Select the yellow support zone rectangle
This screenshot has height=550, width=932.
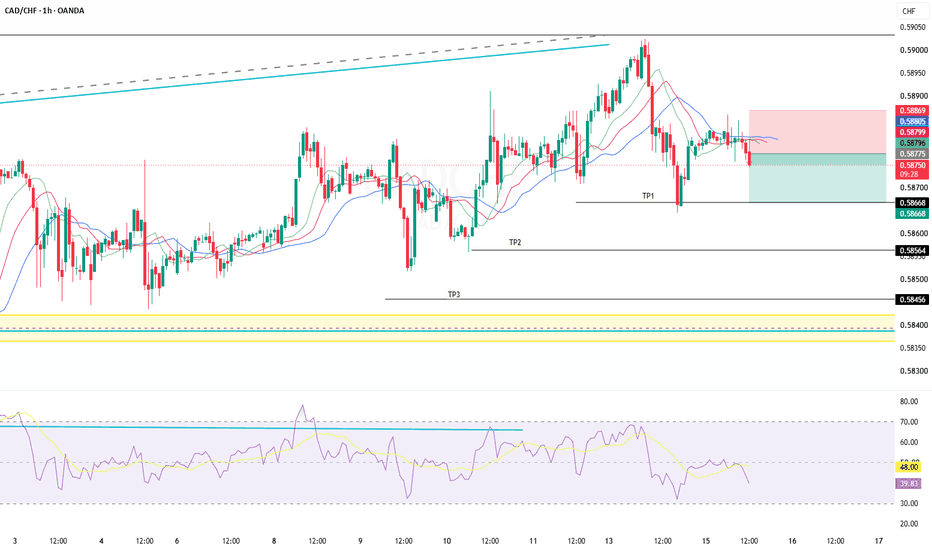447,328
